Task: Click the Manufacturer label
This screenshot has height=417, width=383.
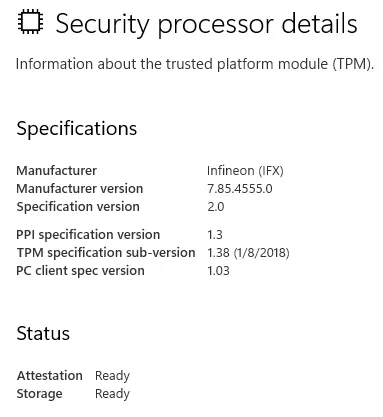Action: pos(56,171)
